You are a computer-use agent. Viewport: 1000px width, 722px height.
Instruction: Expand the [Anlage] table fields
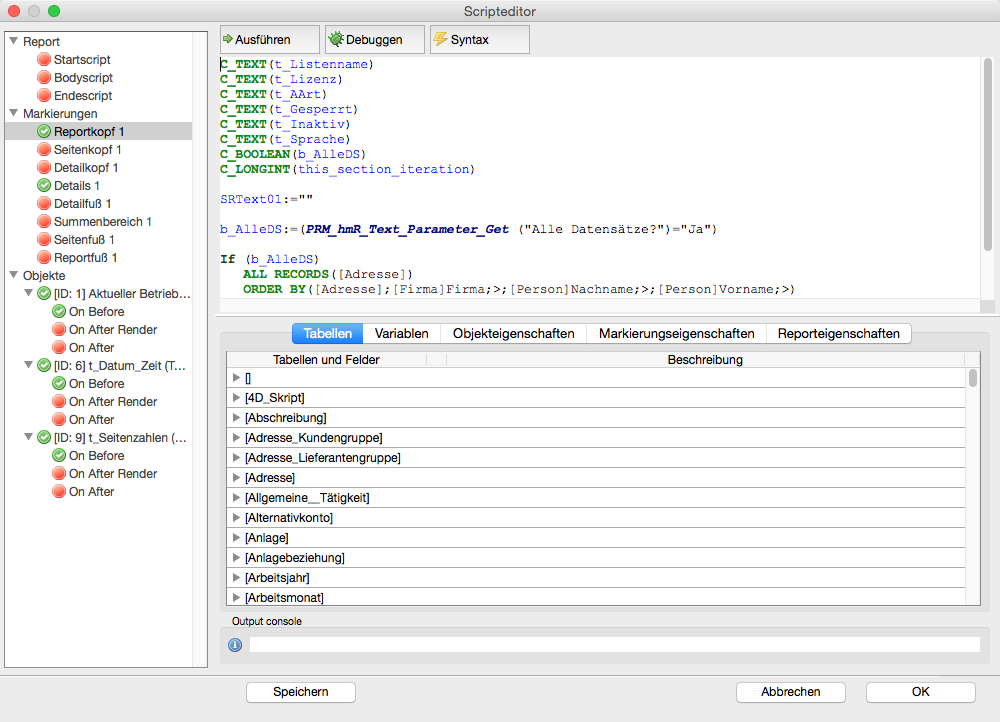coord(236,538)
